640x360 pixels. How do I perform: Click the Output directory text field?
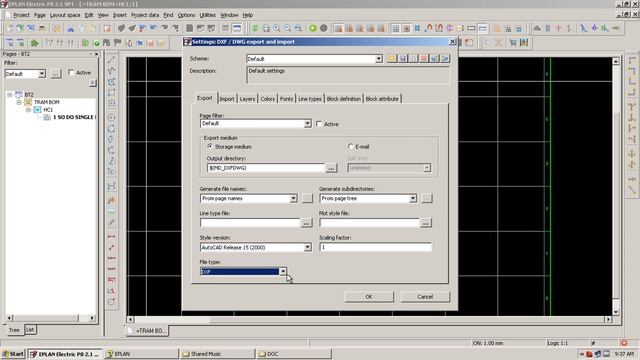(266, 168)
